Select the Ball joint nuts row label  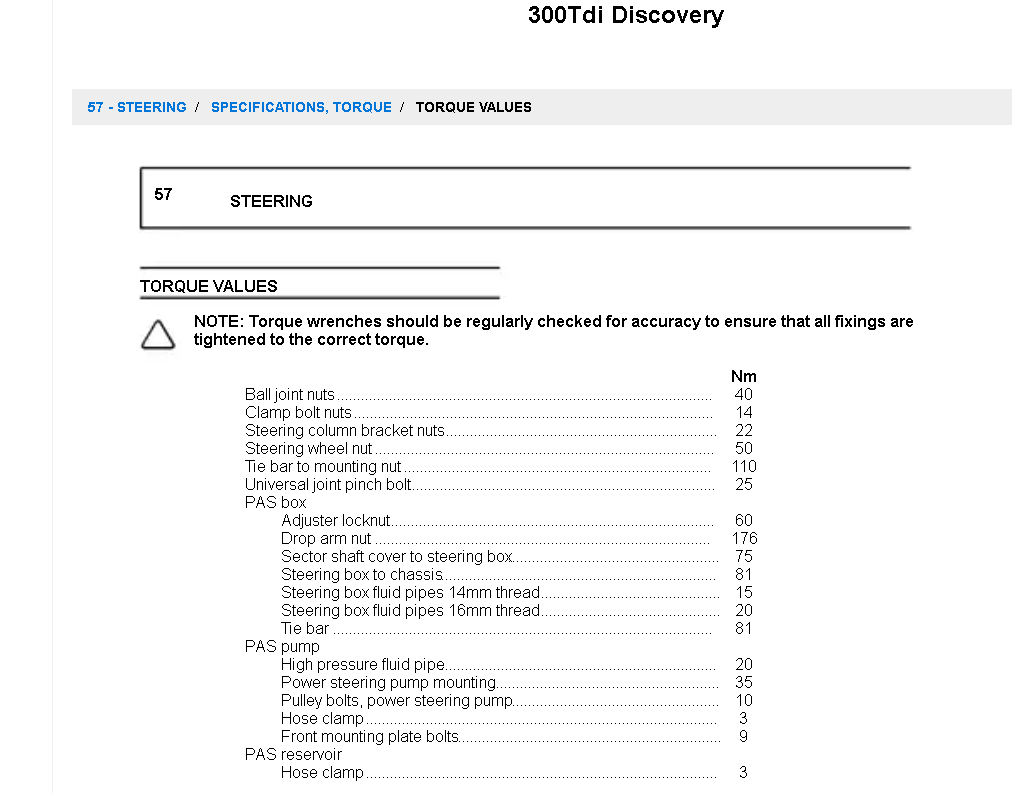point(290,394)
